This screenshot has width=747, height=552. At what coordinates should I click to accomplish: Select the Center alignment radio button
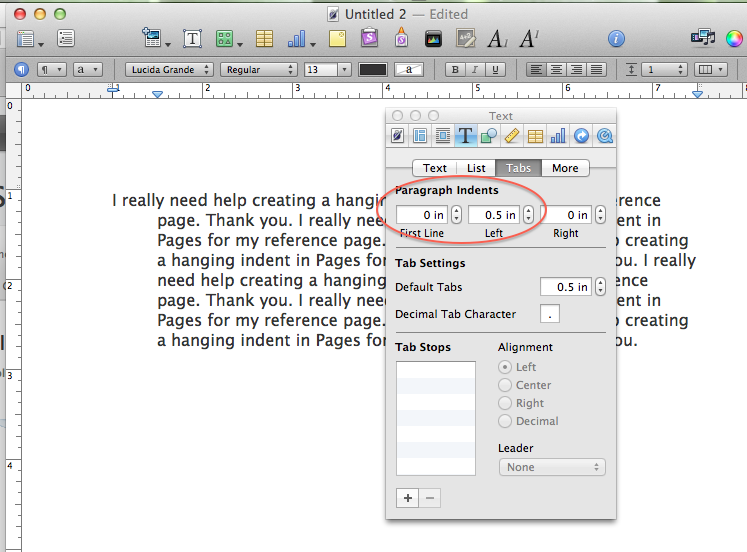(x=505, y=385)
